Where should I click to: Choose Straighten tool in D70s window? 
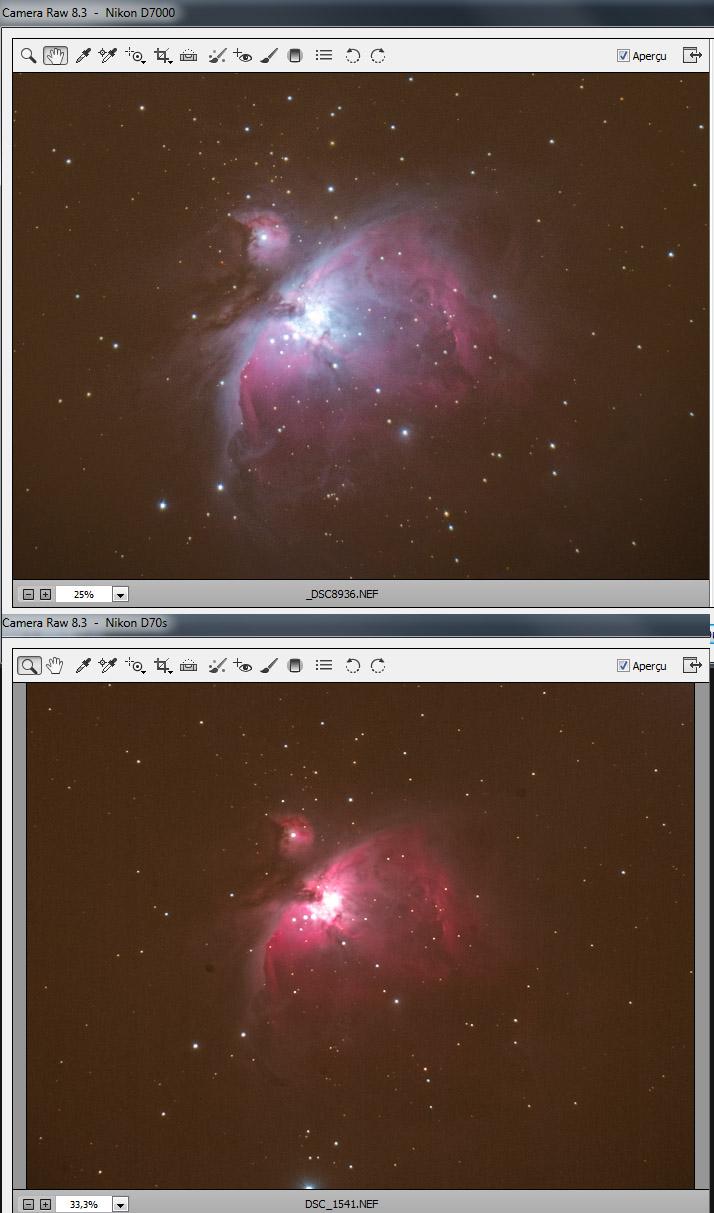click(x=189, y=665)
